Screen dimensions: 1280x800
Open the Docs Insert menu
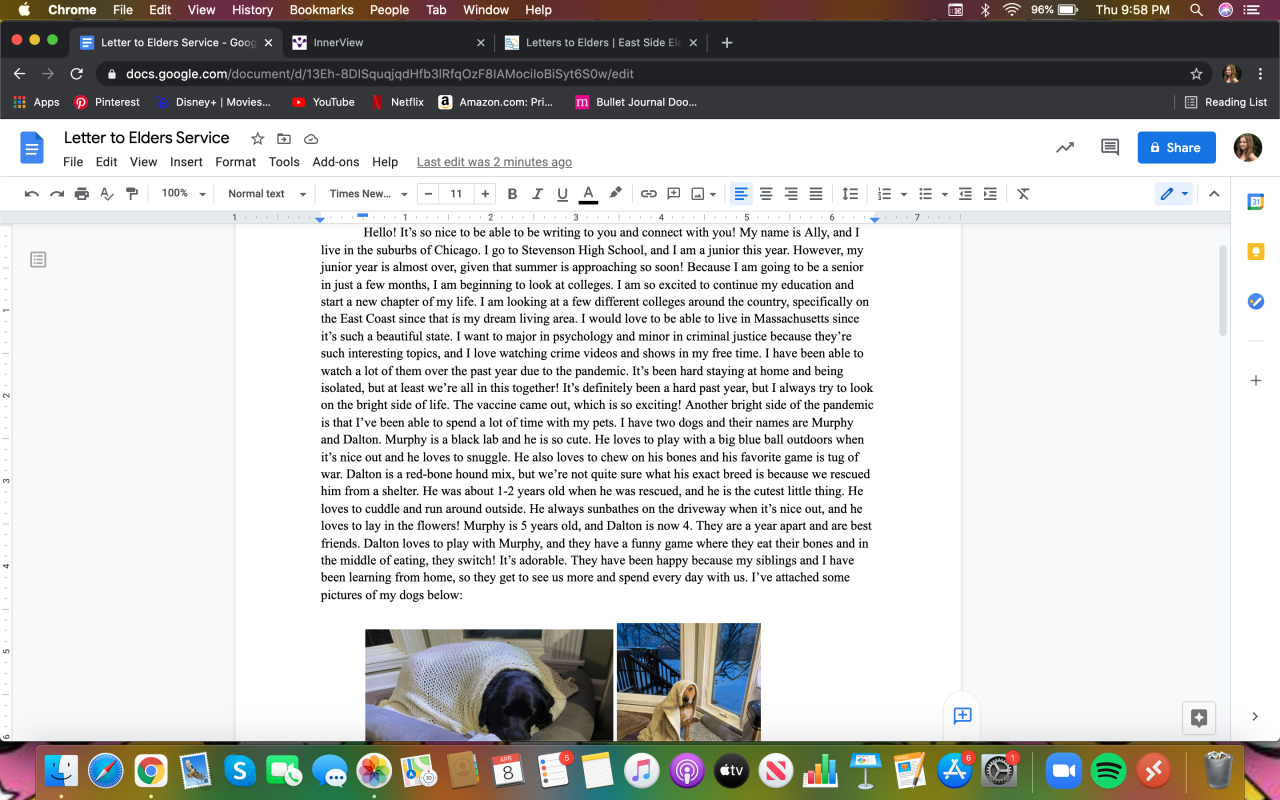point(186,162)
